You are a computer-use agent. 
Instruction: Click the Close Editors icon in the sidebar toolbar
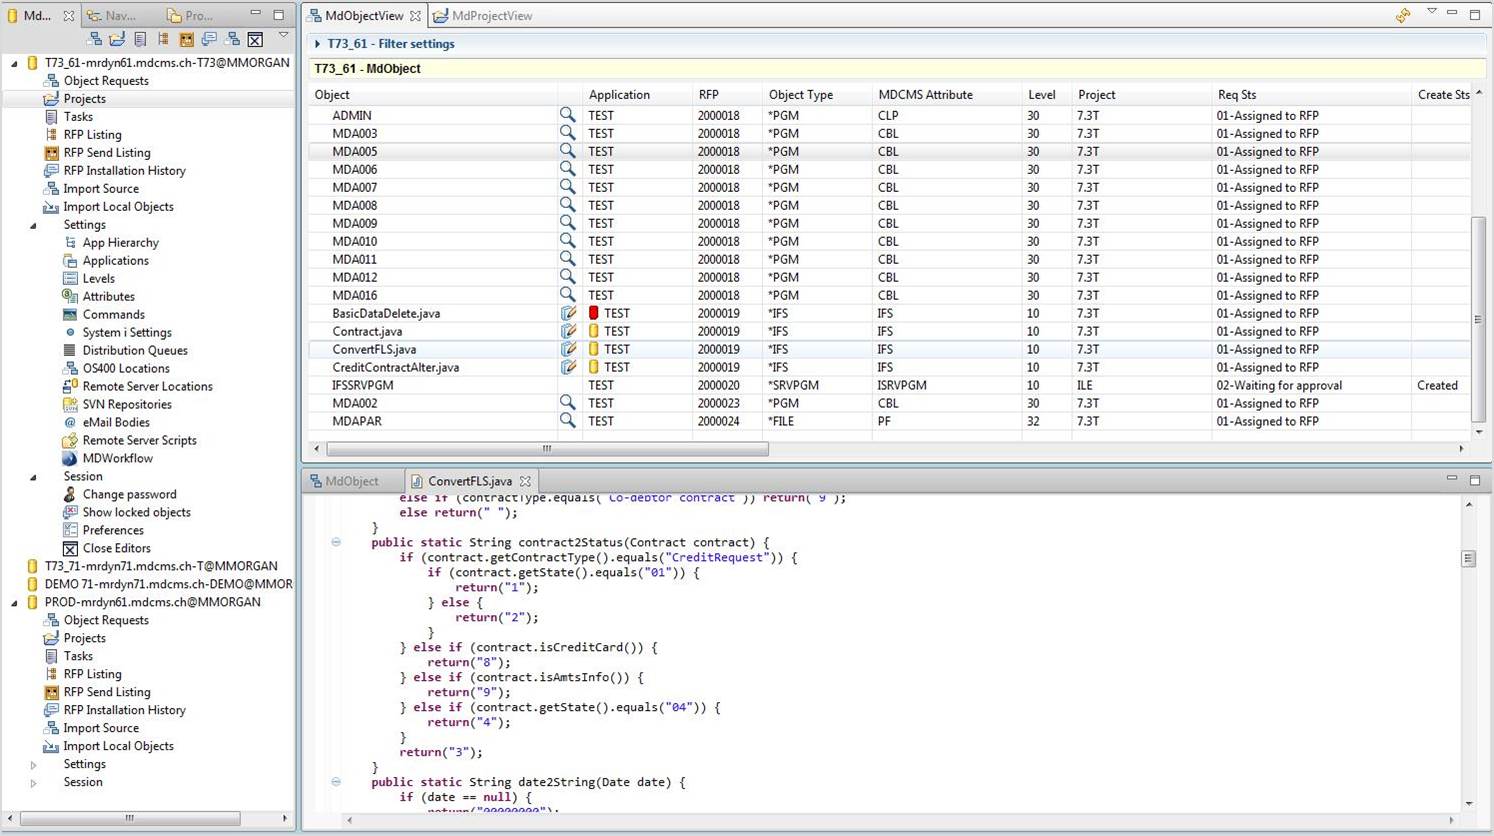click(x=255, y=39)
